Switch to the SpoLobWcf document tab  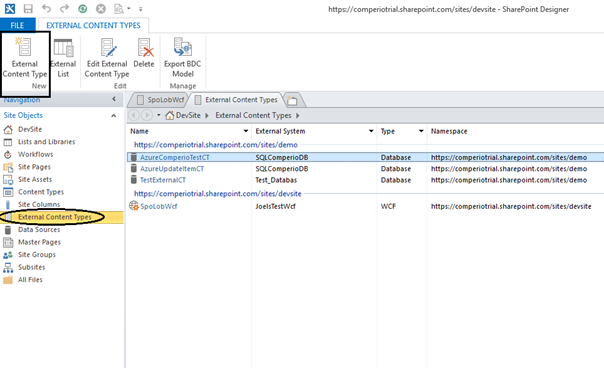[x=160, y=100]
